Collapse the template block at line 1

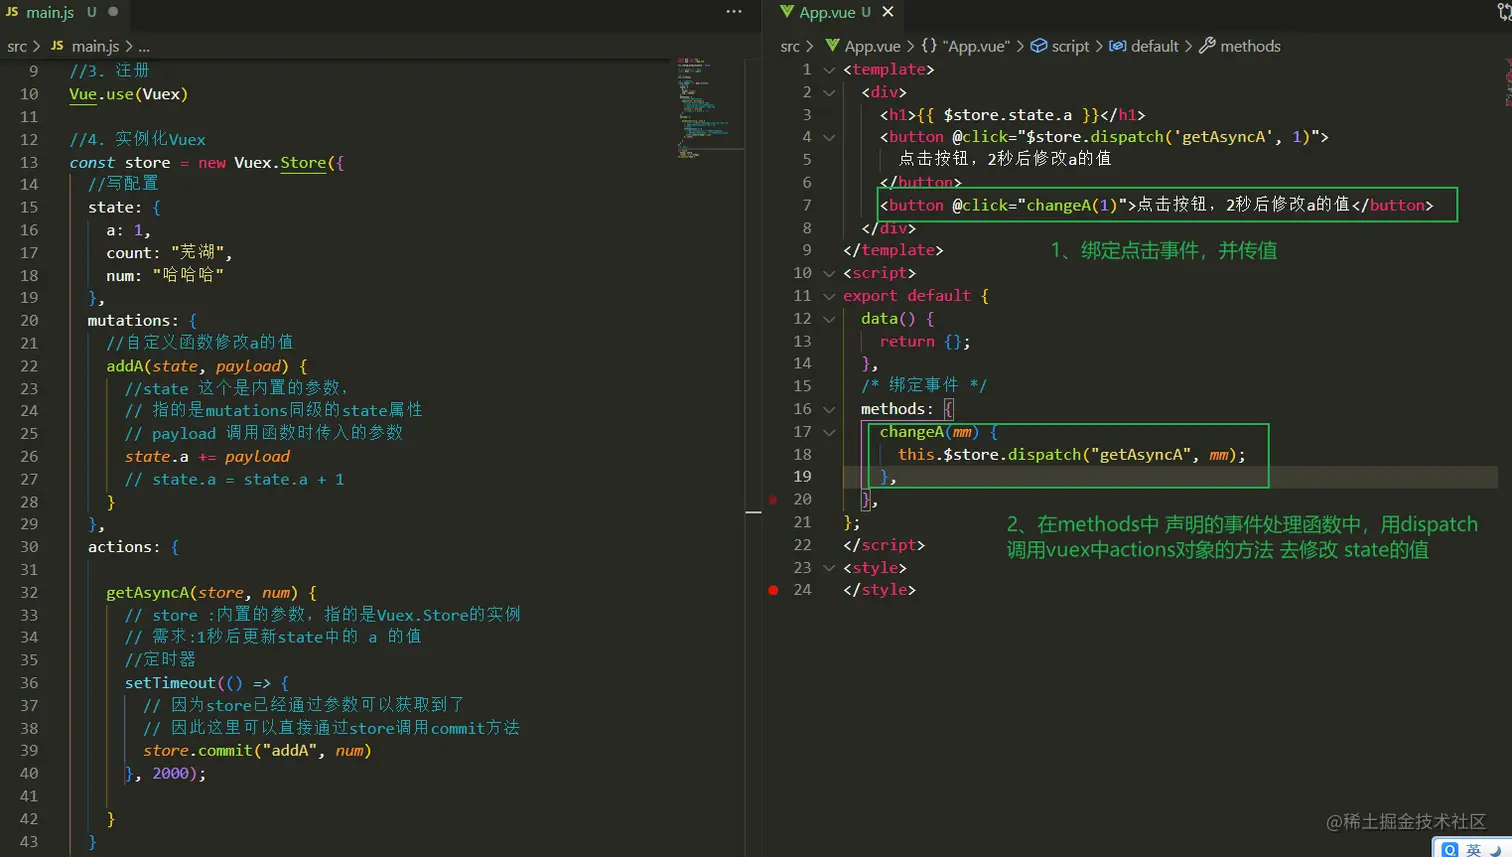click(x=829, y=70)
